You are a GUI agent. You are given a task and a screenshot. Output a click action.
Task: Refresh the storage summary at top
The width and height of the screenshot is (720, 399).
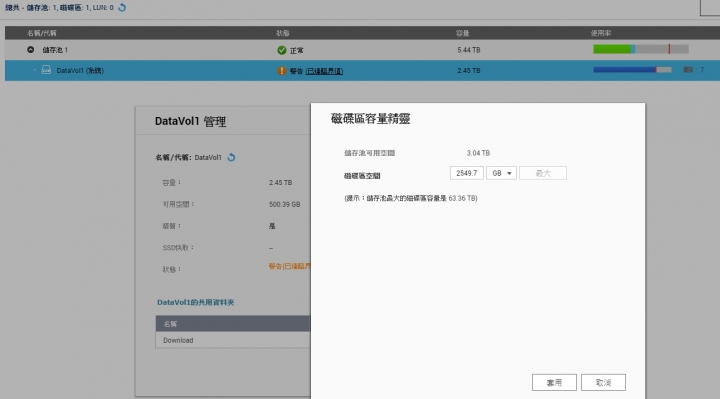point(122,7)
